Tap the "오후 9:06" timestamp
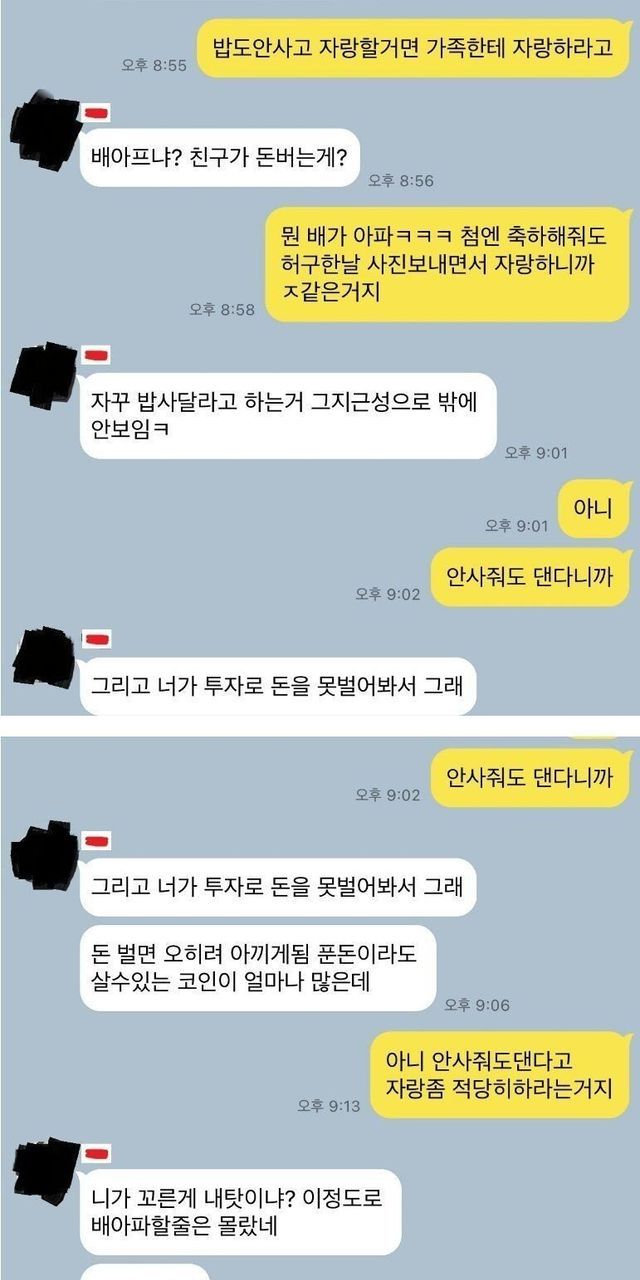Image resolution: width=640 pixels, height=1280 pixels. [x=476, y=1004]
